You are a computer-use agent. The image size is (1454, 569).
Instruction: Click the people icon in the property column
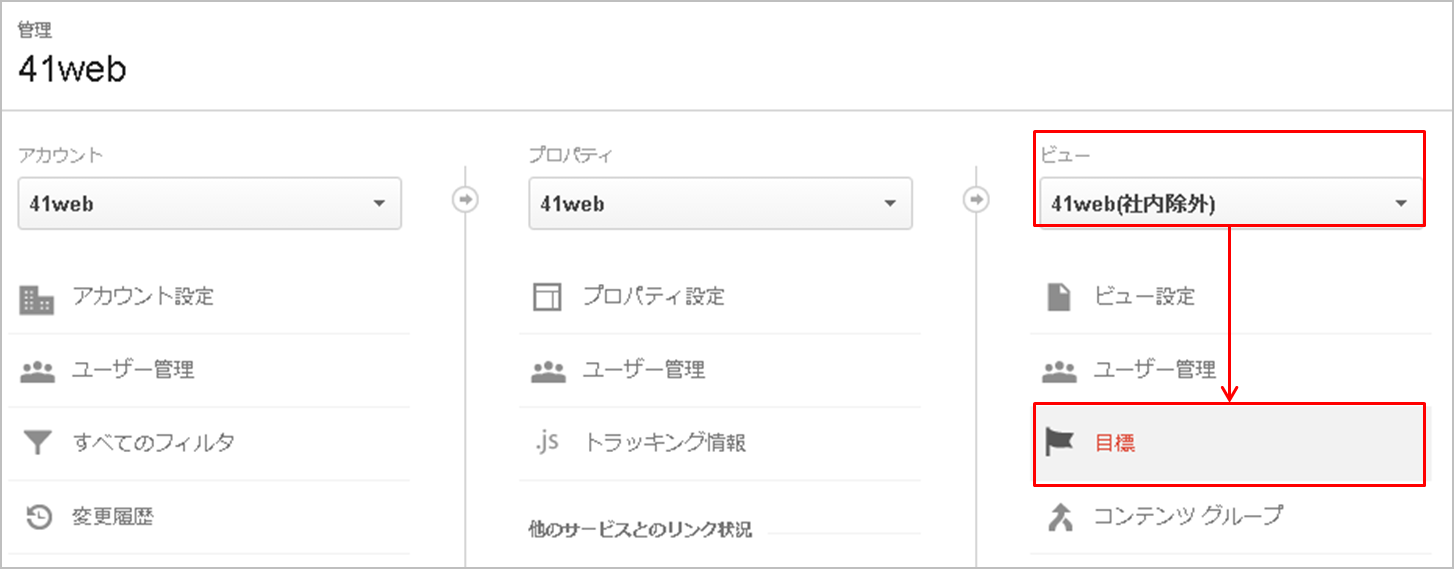pos(548,371)
